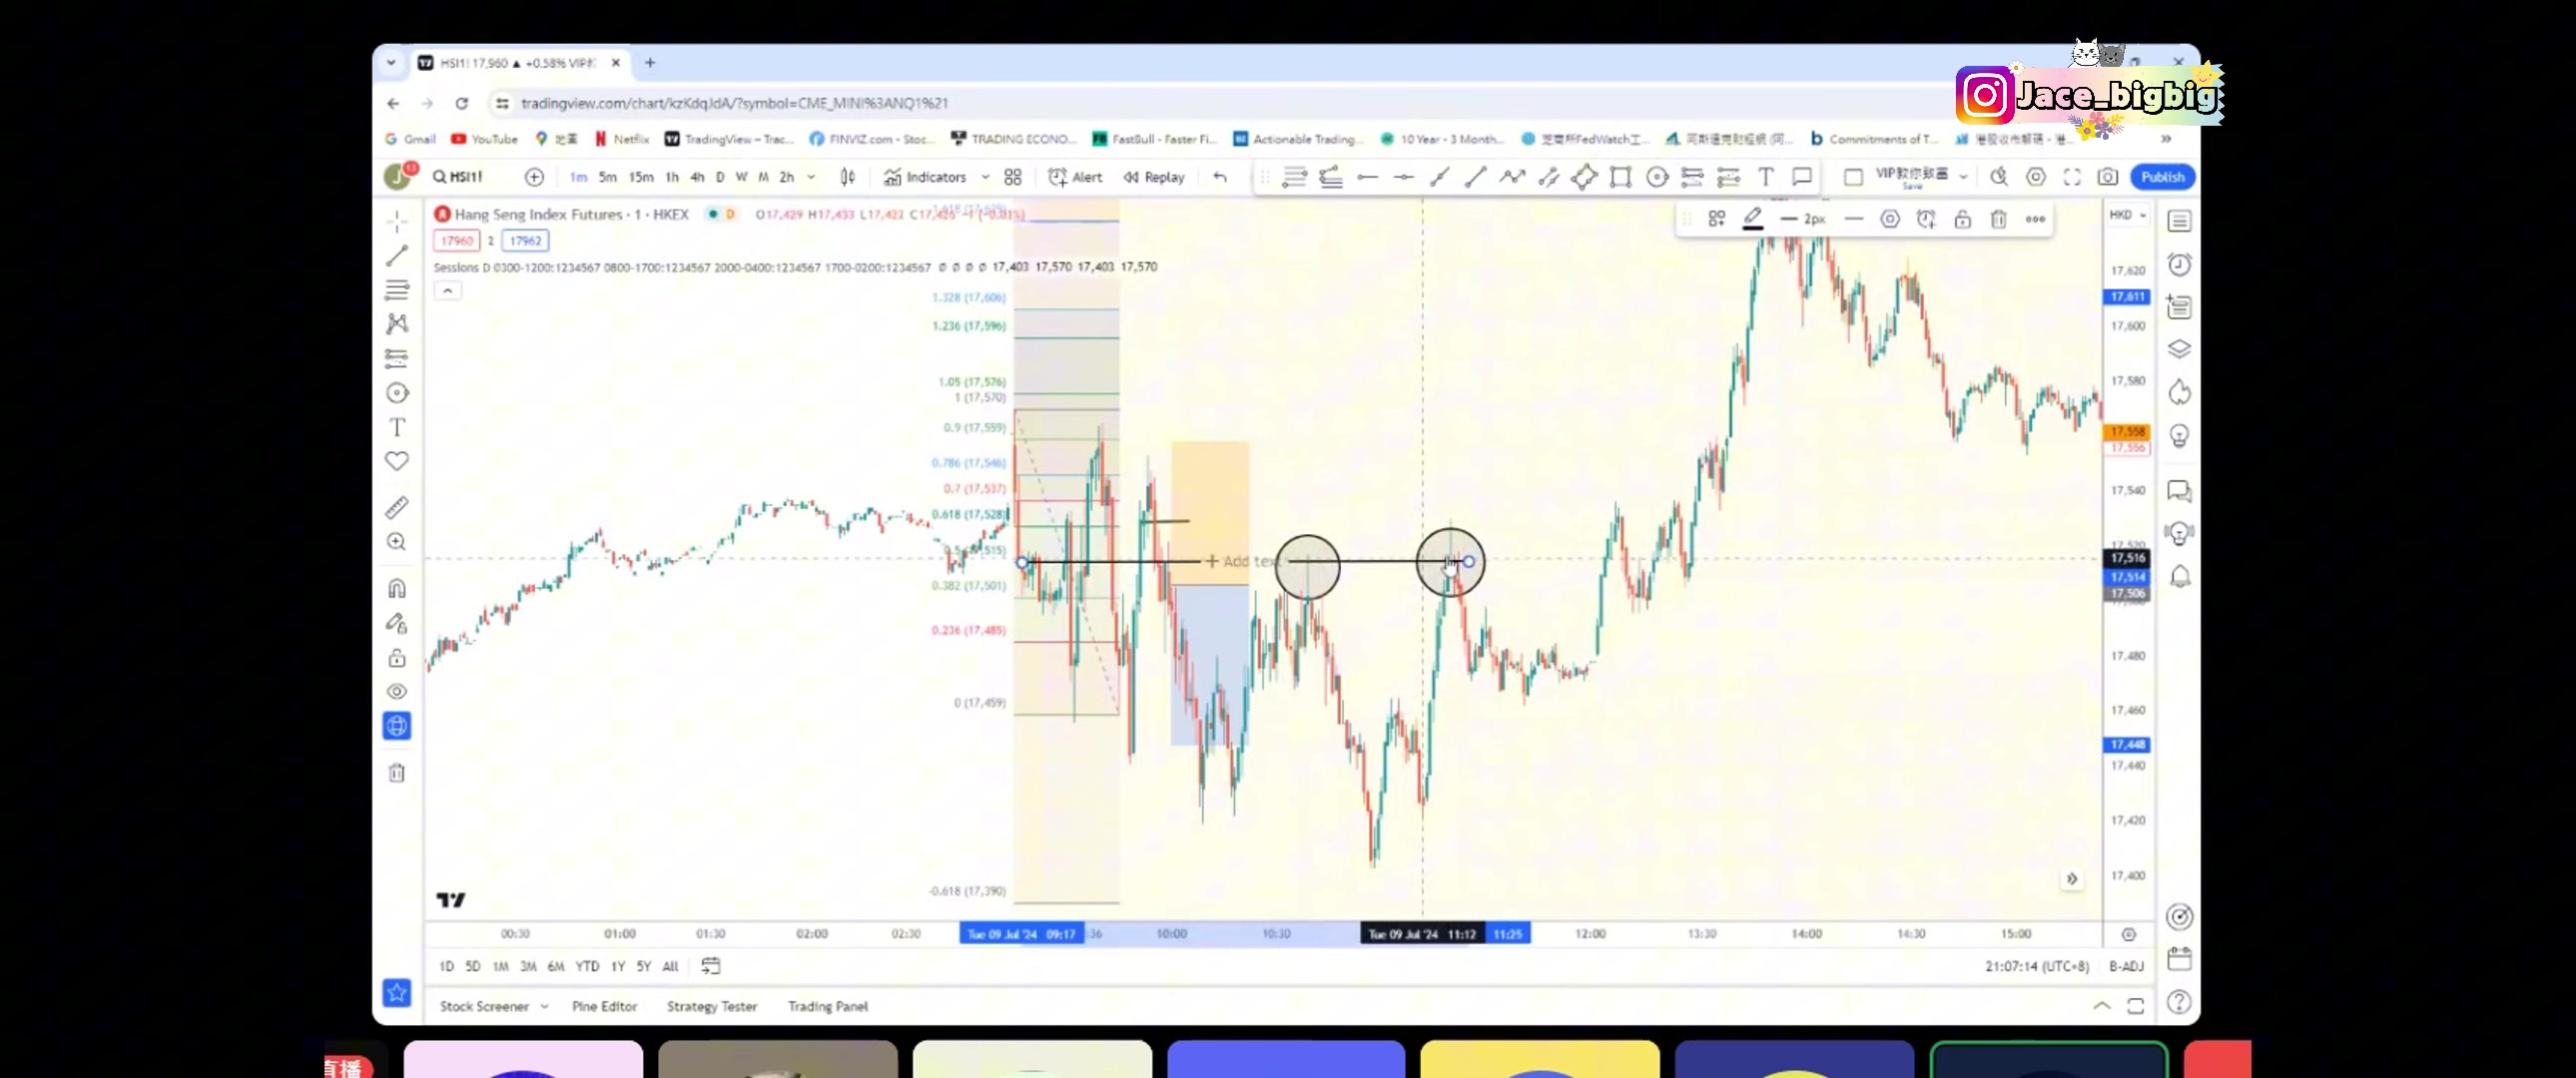Open notifications bell panel
Screen dimensions: 2576x1078
[x=2179, y=576]
